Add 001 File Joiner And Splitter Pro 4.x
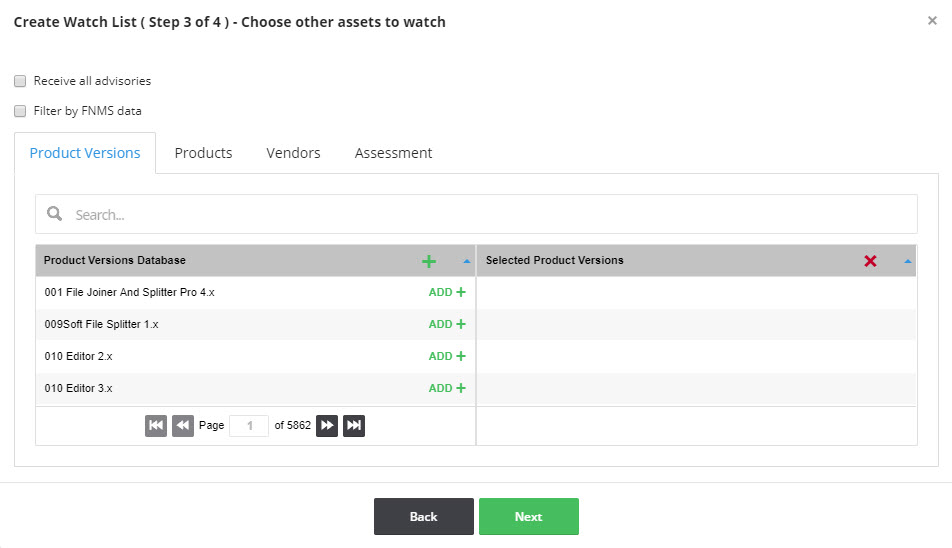Screen dimensions: 952x548 pos(447,293)
